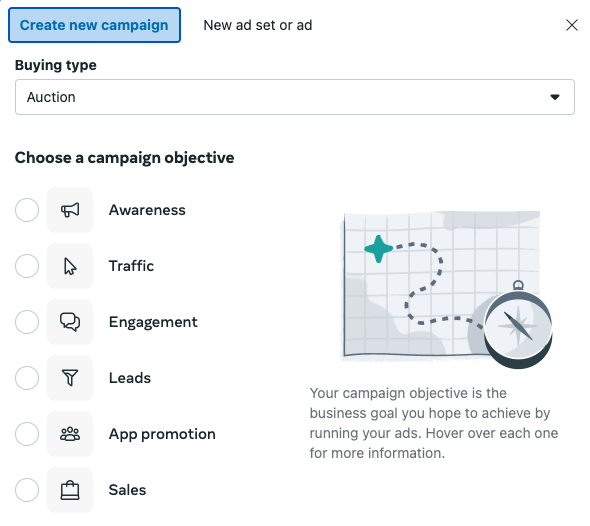Select the Awareness radio button

[x=27, y=210]
